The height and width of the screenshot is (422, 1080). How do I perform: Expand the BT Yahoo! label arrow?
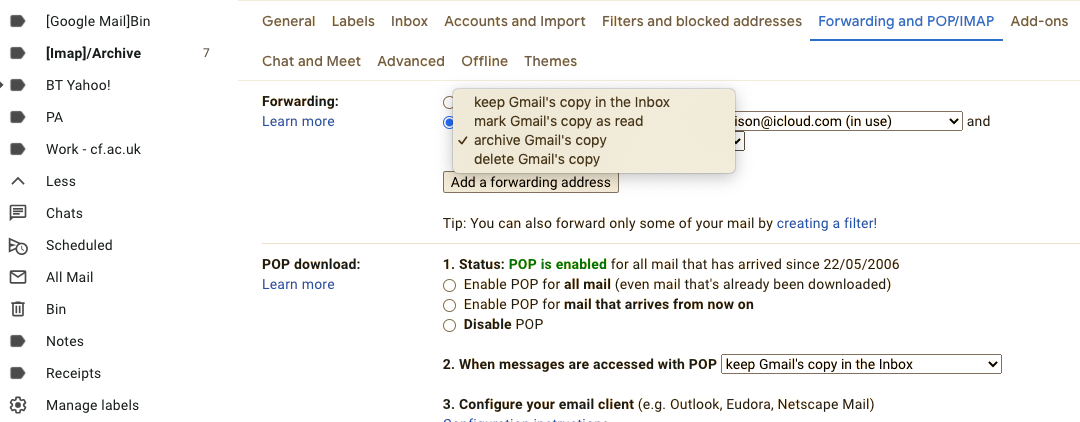tap(4, 85)
